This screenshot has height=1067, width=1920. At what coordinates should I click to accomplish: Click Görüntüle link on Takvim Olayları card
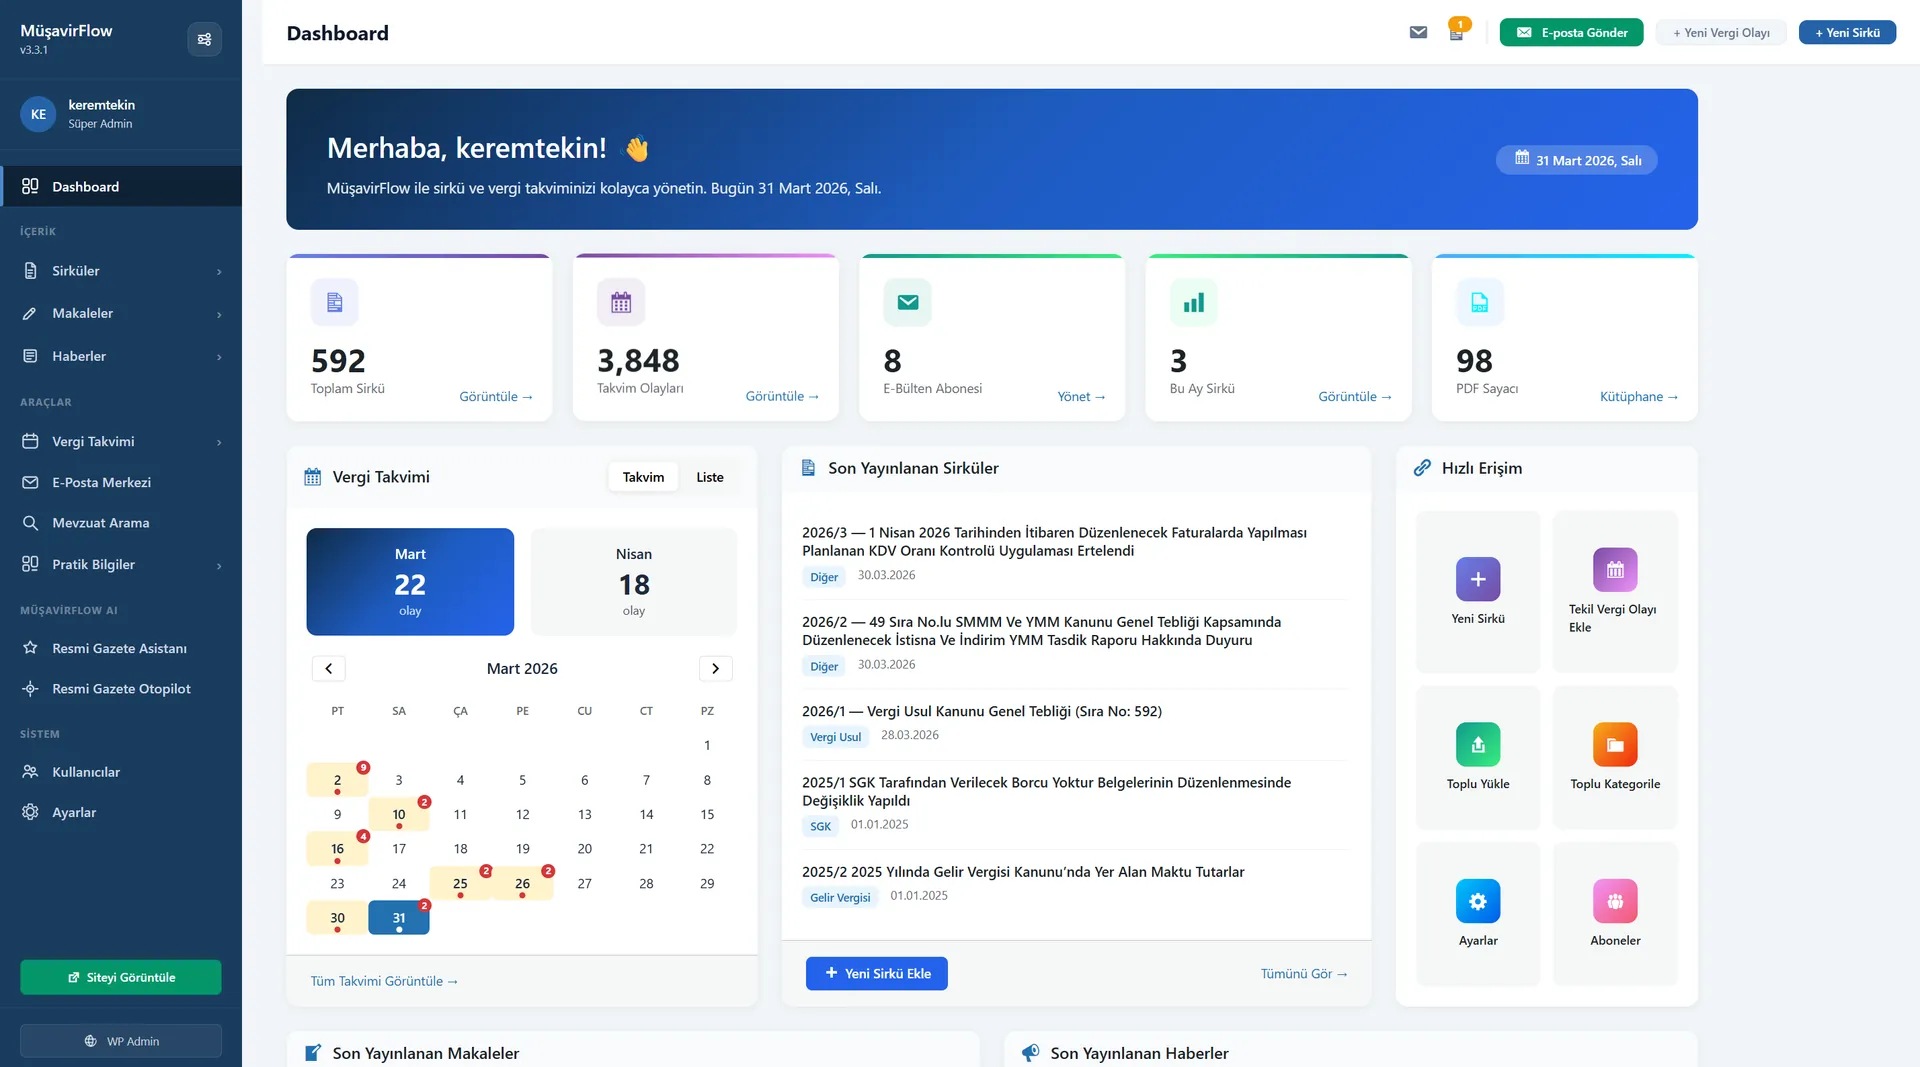coord(782,397)
